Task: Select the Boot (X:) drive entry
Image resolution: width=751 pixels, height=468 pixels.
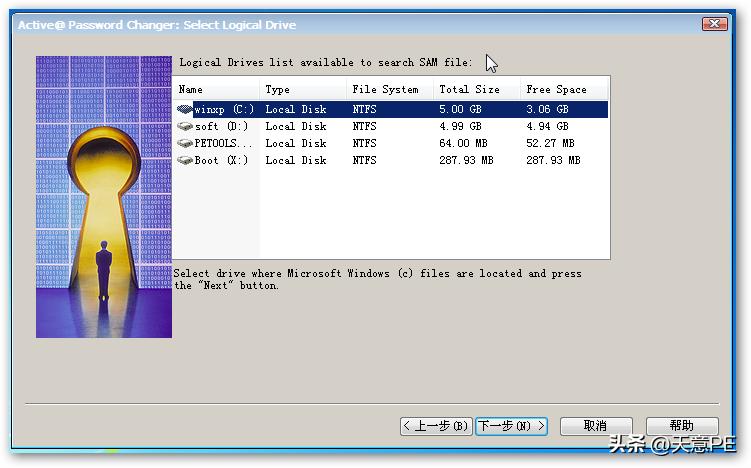Action: (x=220, y=160)
